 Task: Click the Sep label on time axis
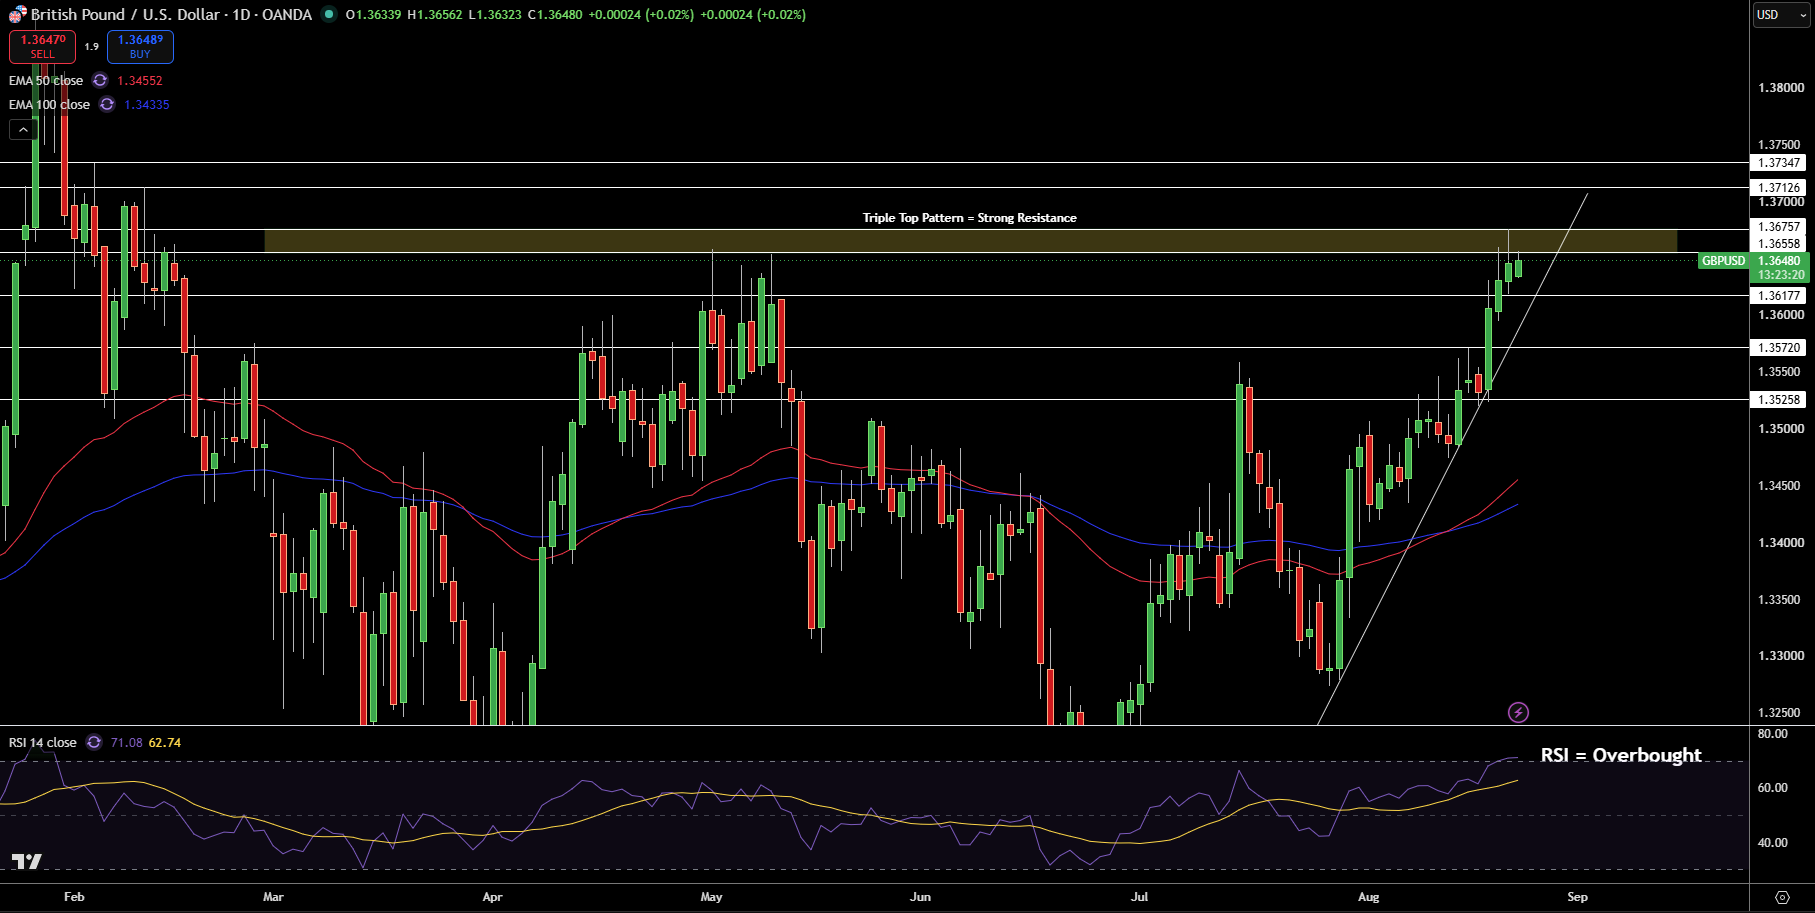coord(1578,897)
